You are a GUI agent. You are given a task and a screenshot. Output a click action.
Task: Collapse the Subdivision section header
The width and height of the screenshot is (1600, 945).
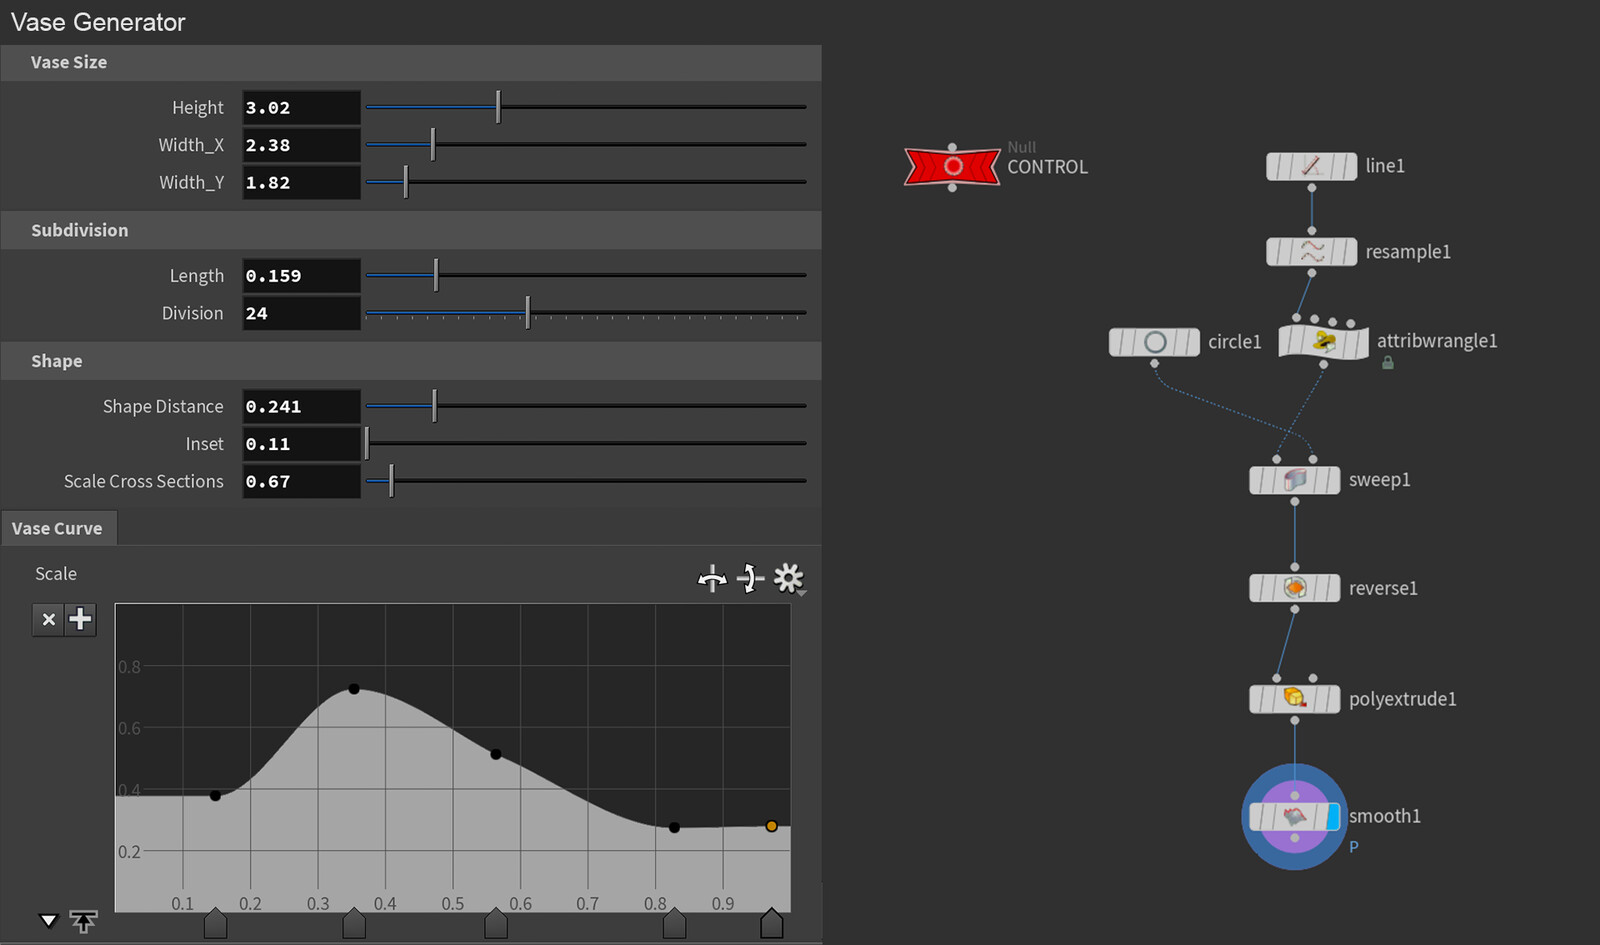pyautogui.click(x=411, y=230)
